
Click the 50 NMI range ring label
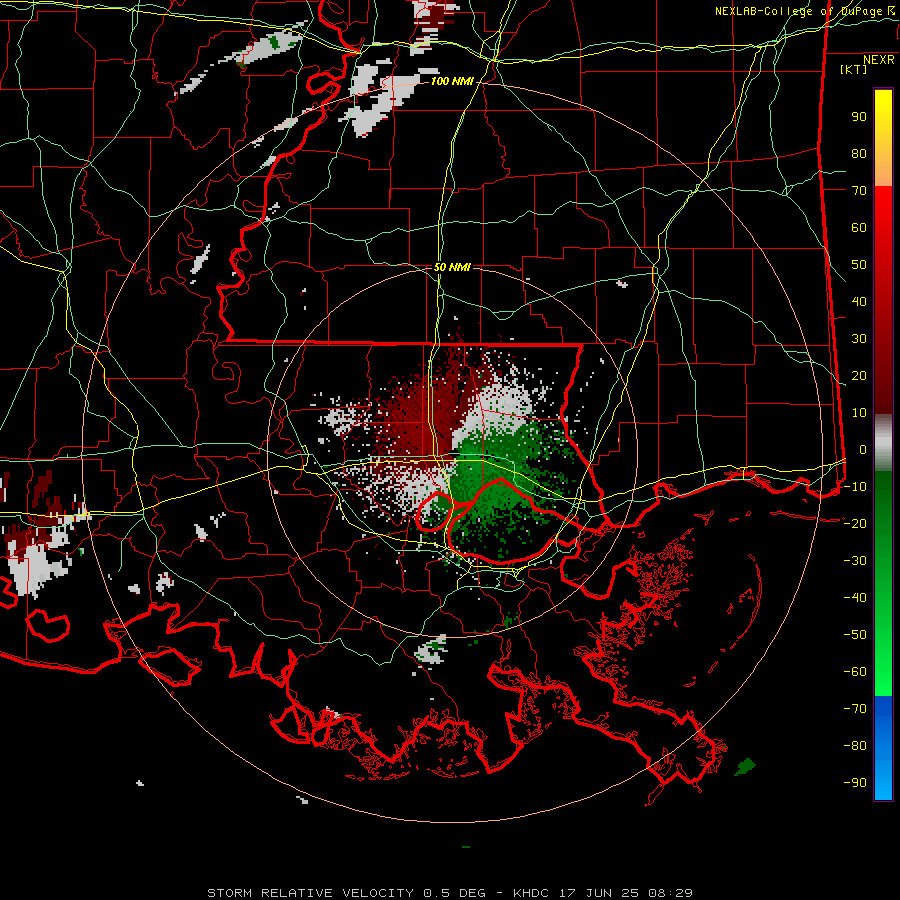(452, 267)
